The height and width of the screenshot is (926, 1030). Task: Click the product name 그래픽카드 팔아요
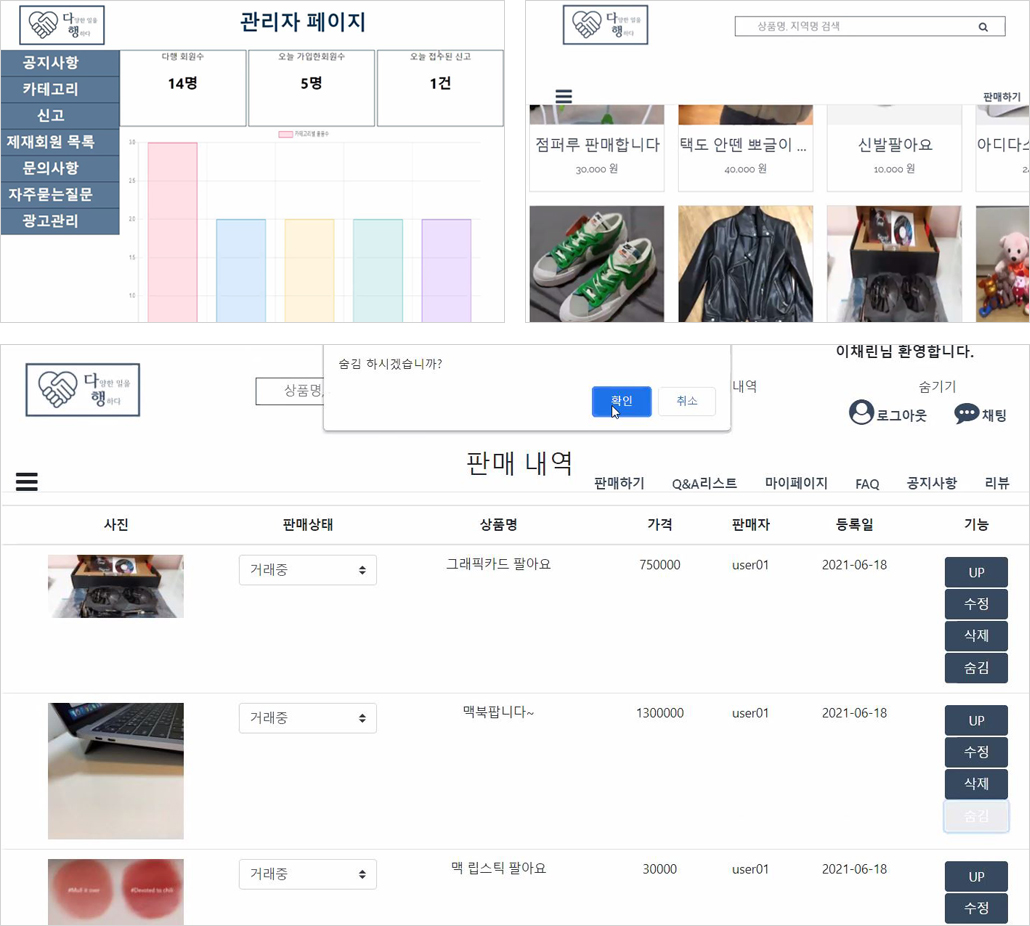point(499,564)
